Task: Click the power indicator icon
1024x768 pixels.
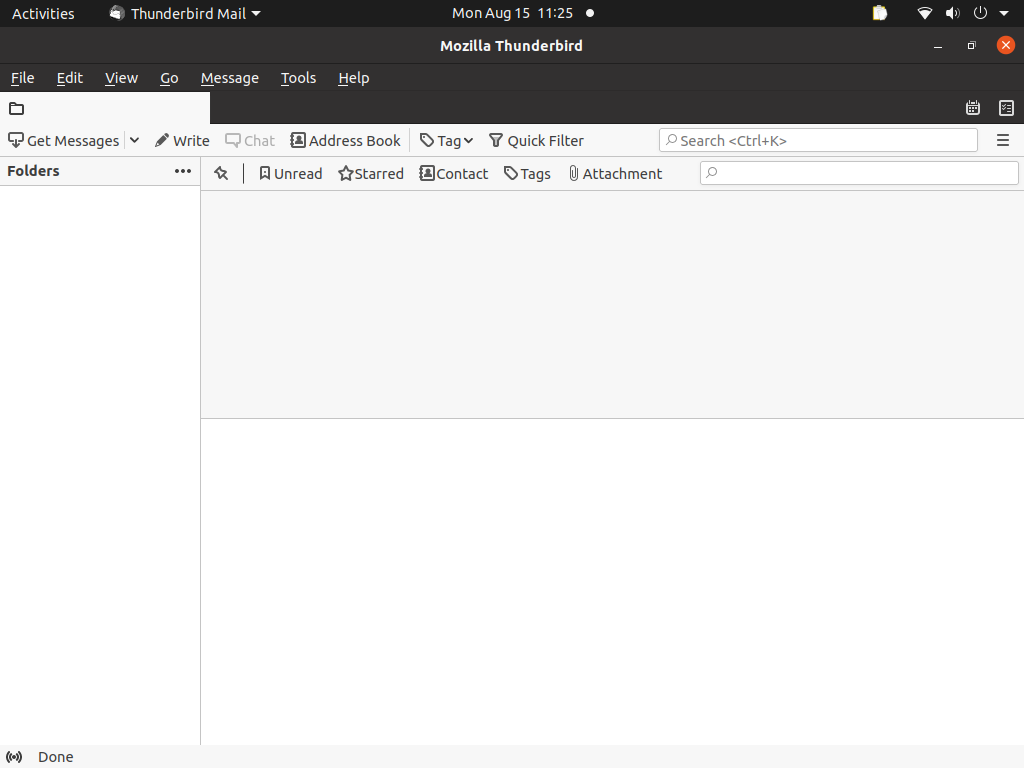Action: coord(980,13)
